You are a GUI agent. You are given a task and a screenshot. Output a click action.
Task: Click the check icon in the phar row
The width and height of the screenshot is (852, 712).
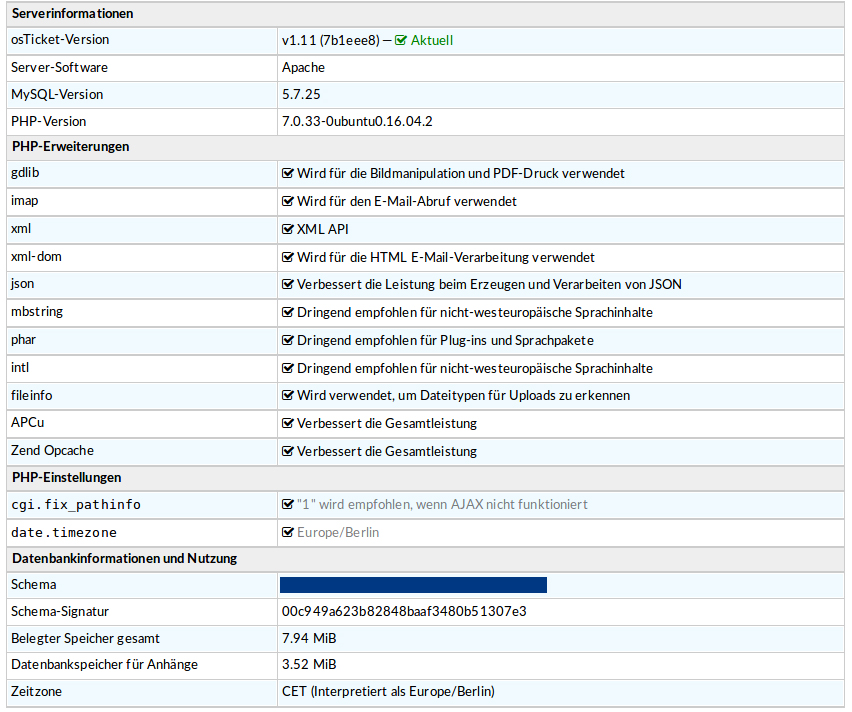288,340
